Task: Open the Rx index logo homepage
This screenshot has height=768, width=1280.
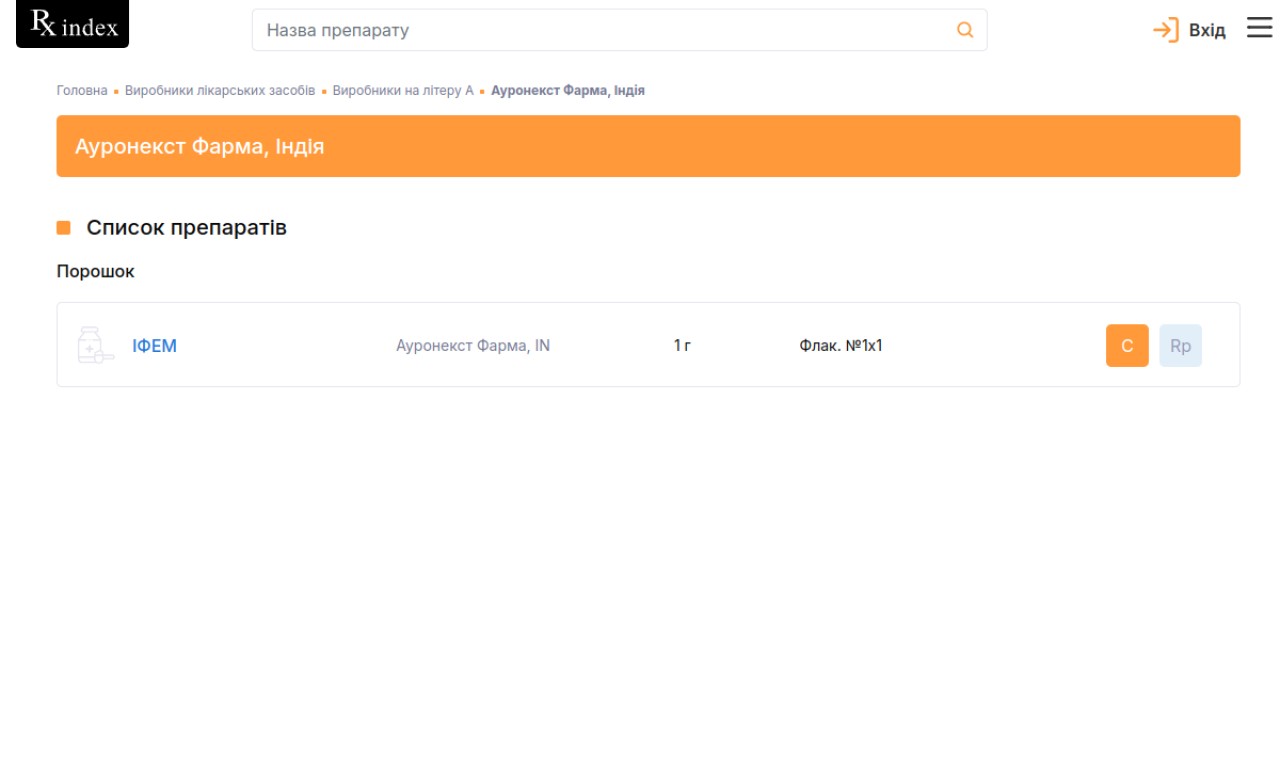Action: pos(72,24)
